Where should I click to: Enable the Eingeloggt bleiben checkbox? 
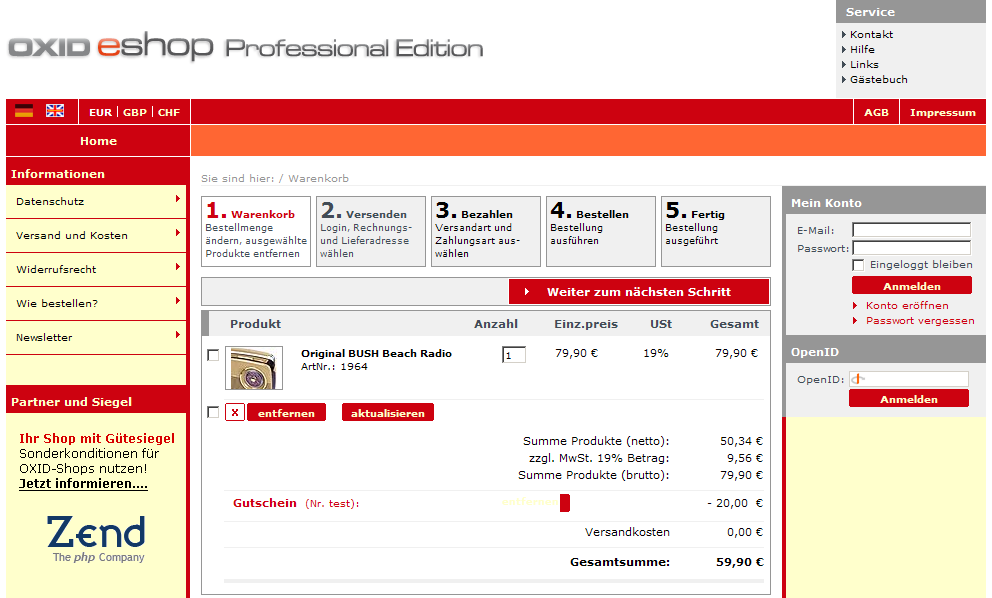coord(858,265)
